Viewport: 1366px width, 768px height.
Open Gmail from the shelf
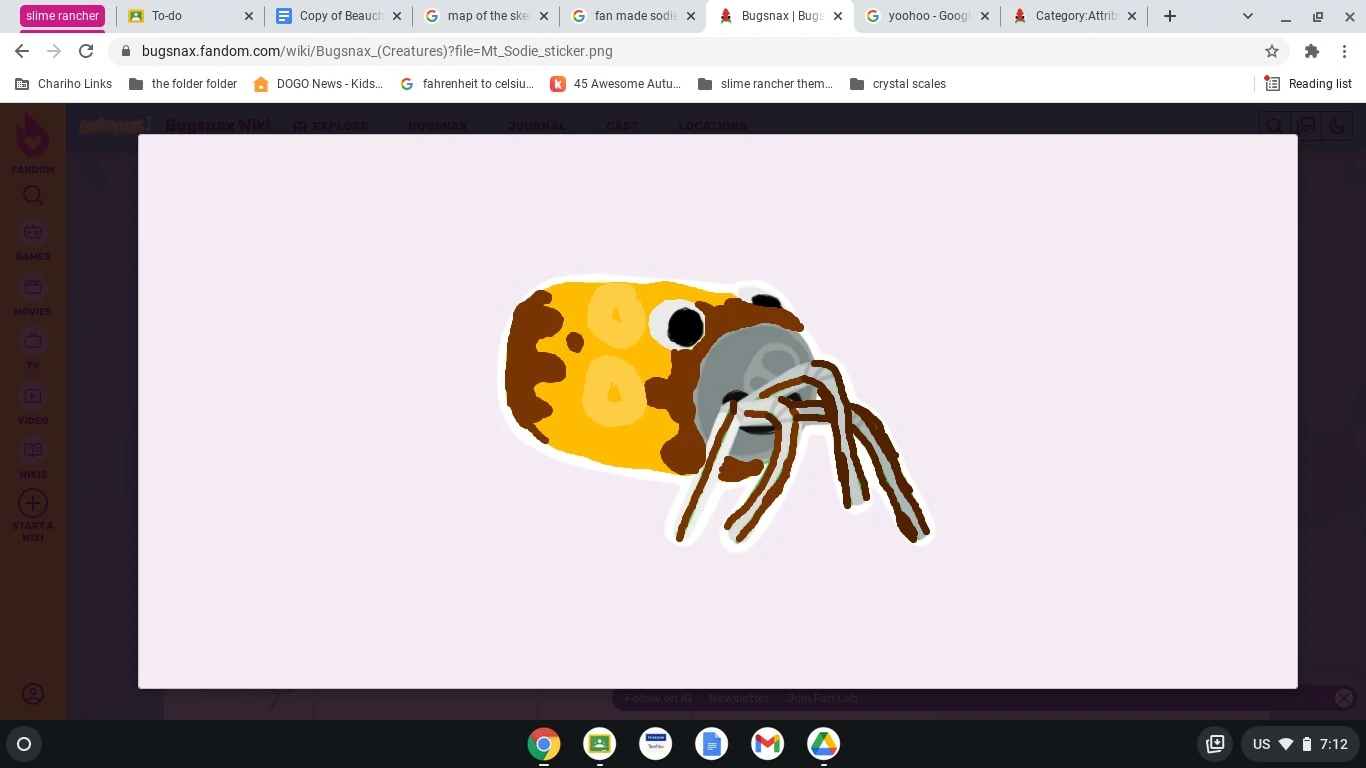point(767,744)
